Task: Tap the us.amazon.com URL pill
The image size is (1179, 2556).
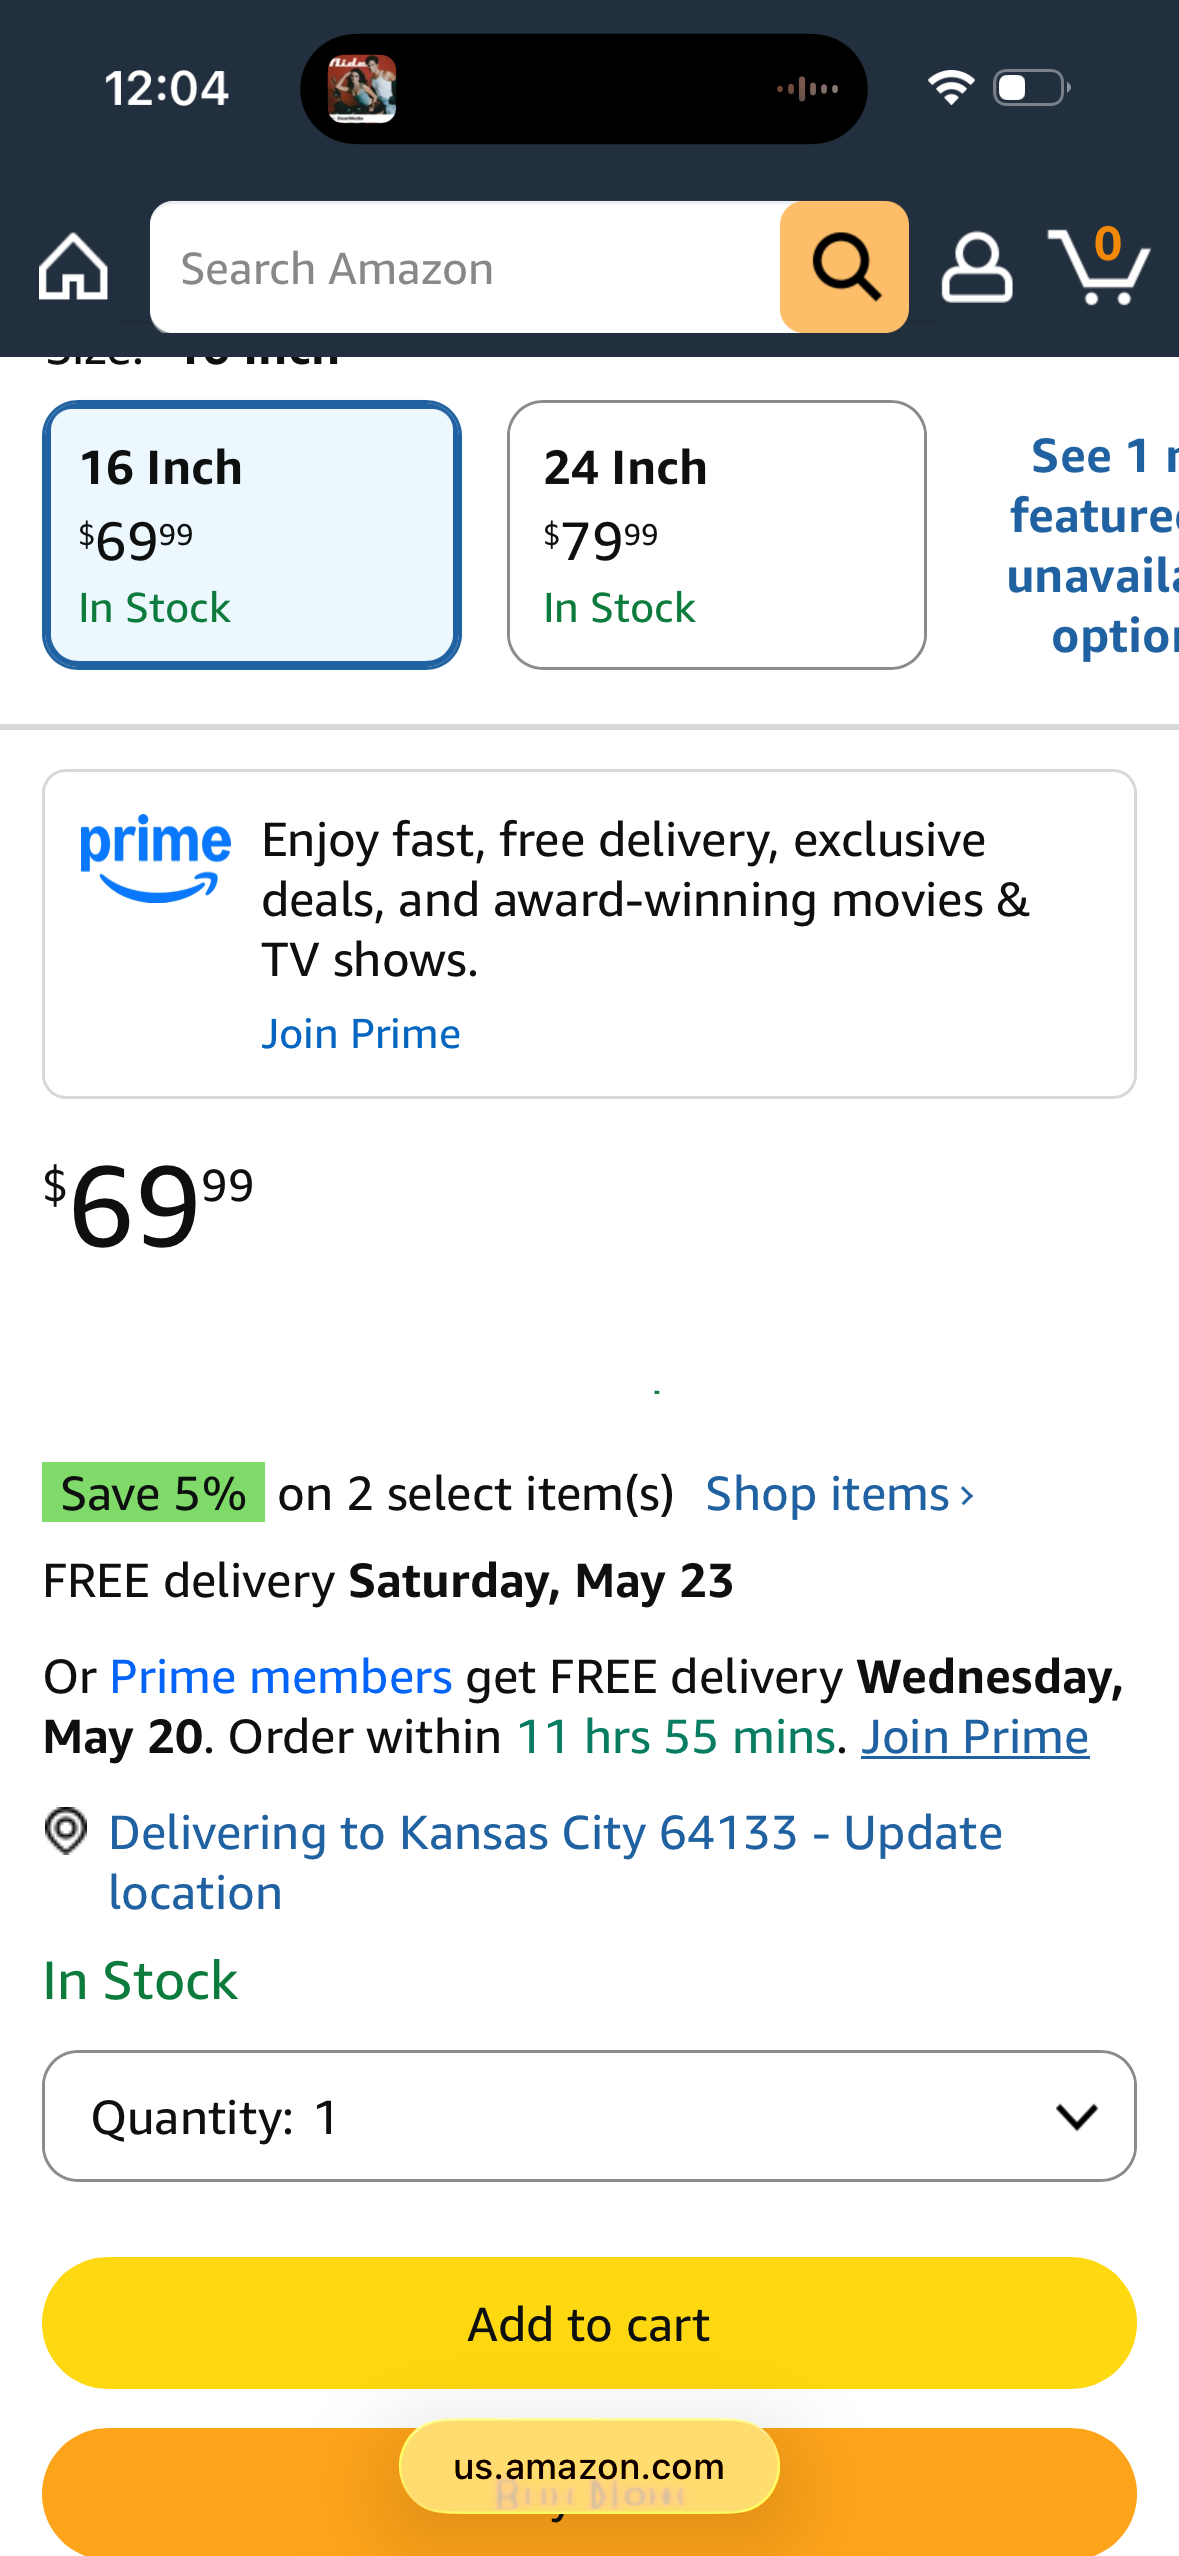Action: pos(589,2466)
